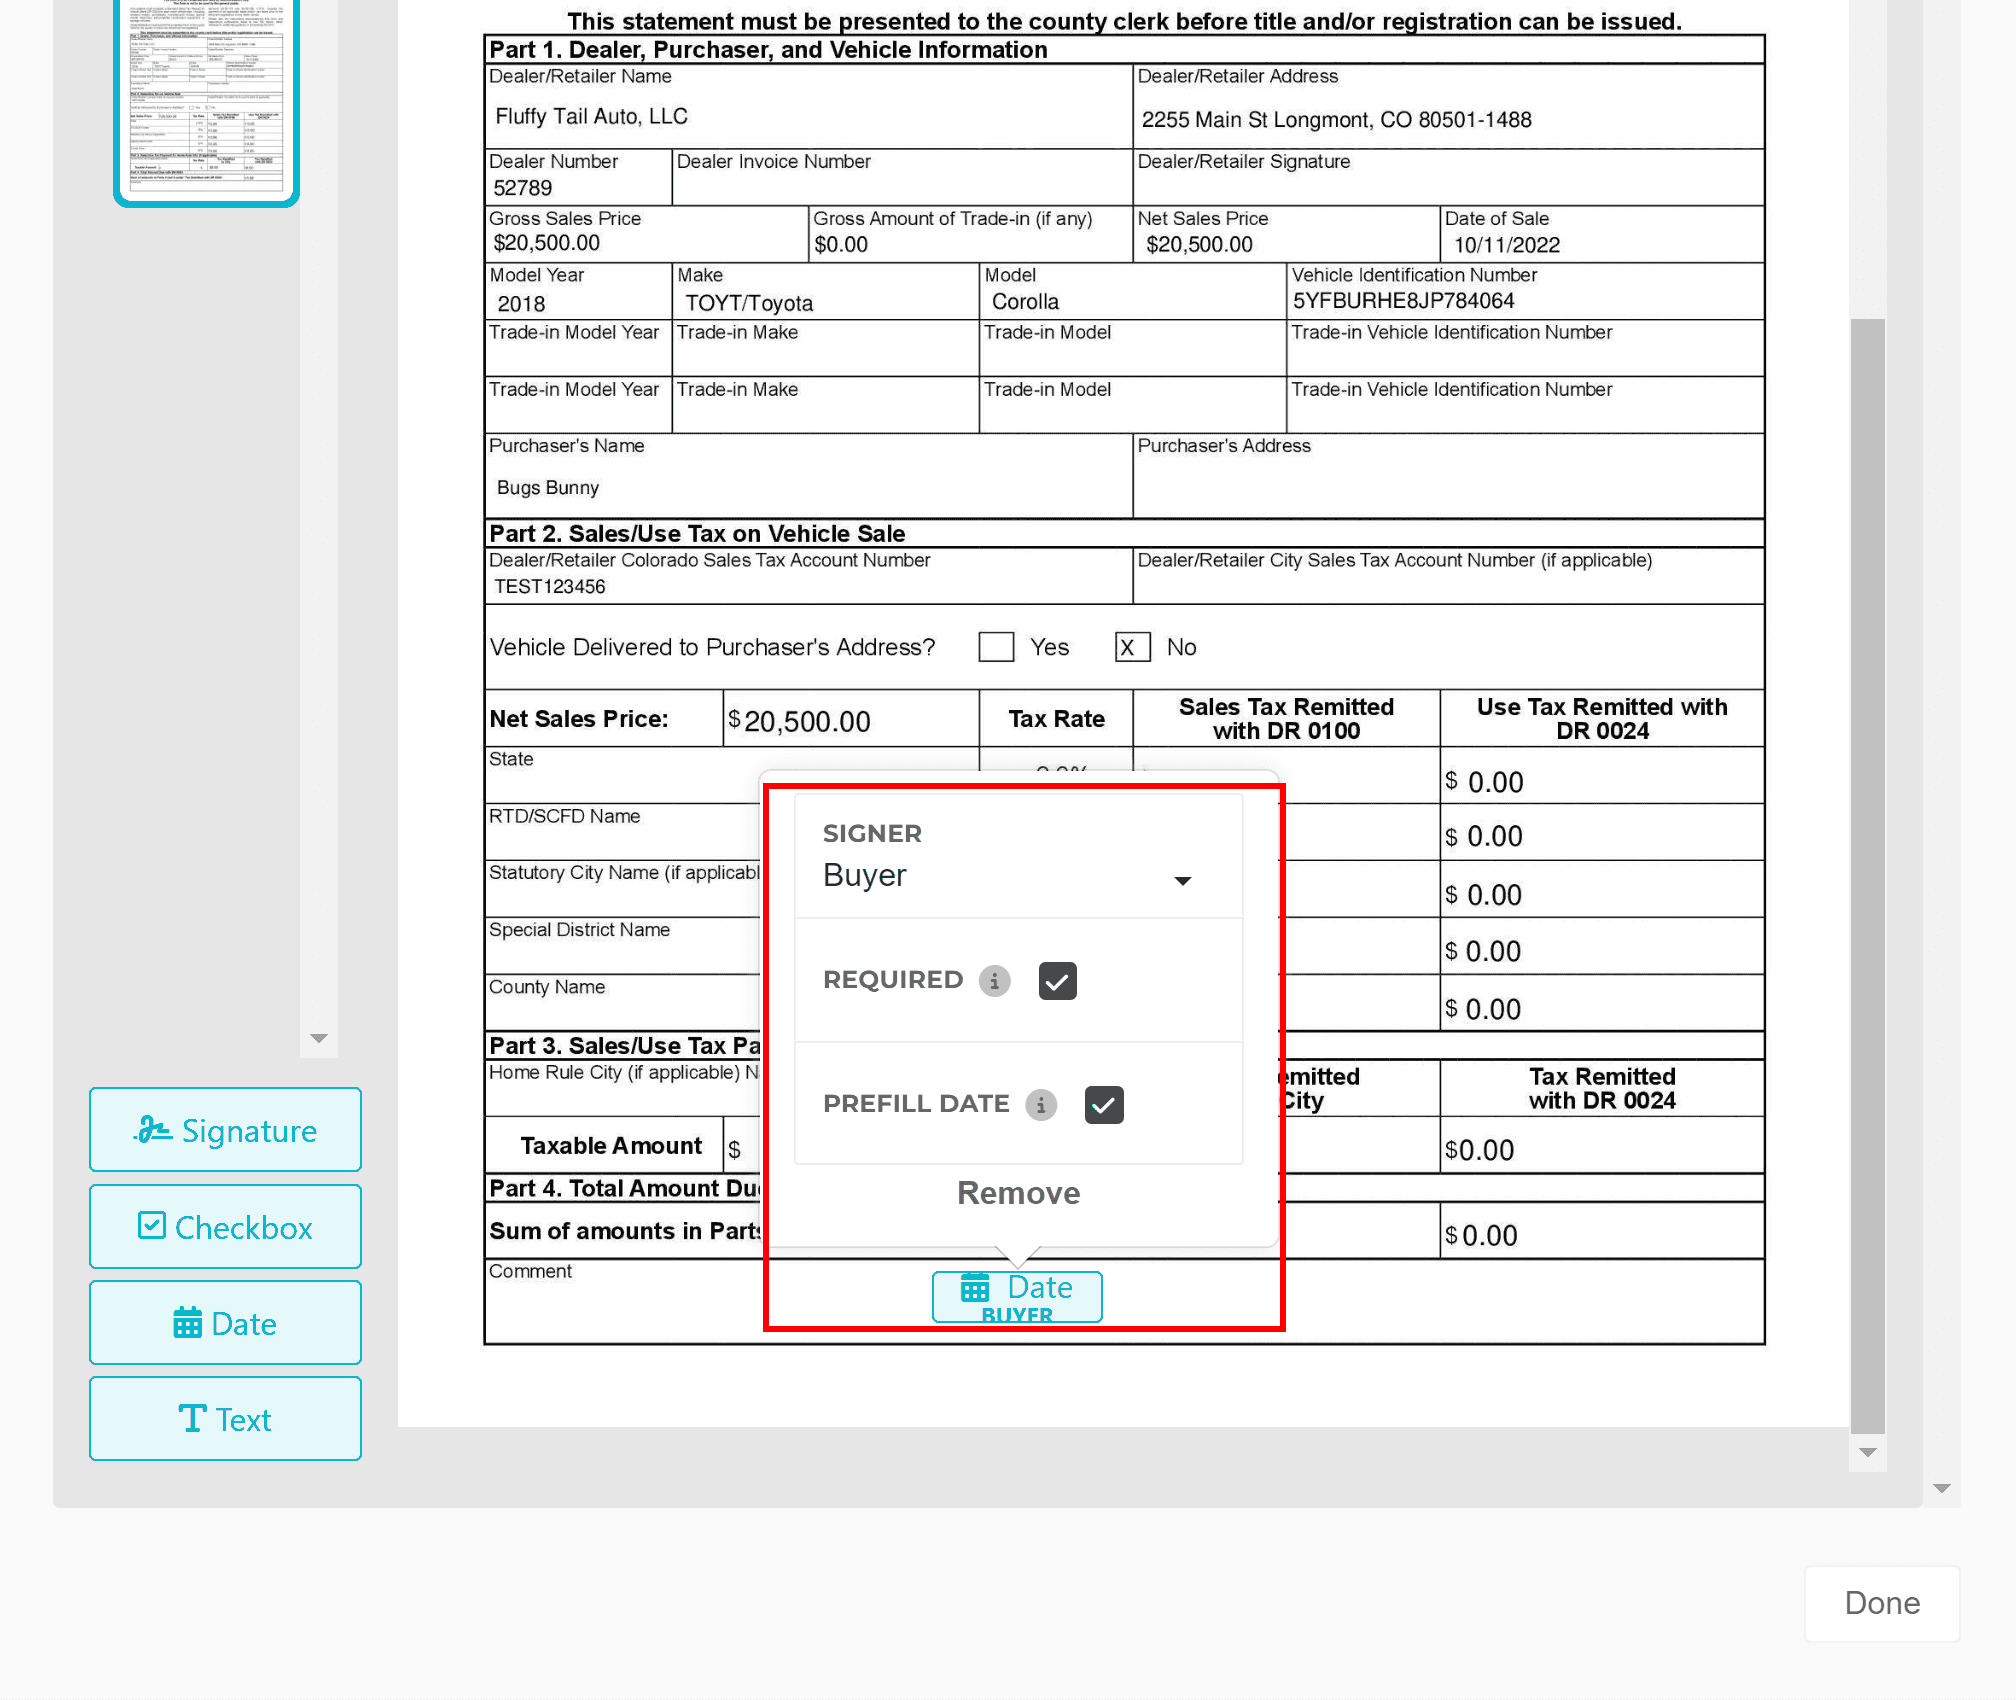
Task: Click thumbnail panel scroll down arrow
Action: [x=319, y=1039]
